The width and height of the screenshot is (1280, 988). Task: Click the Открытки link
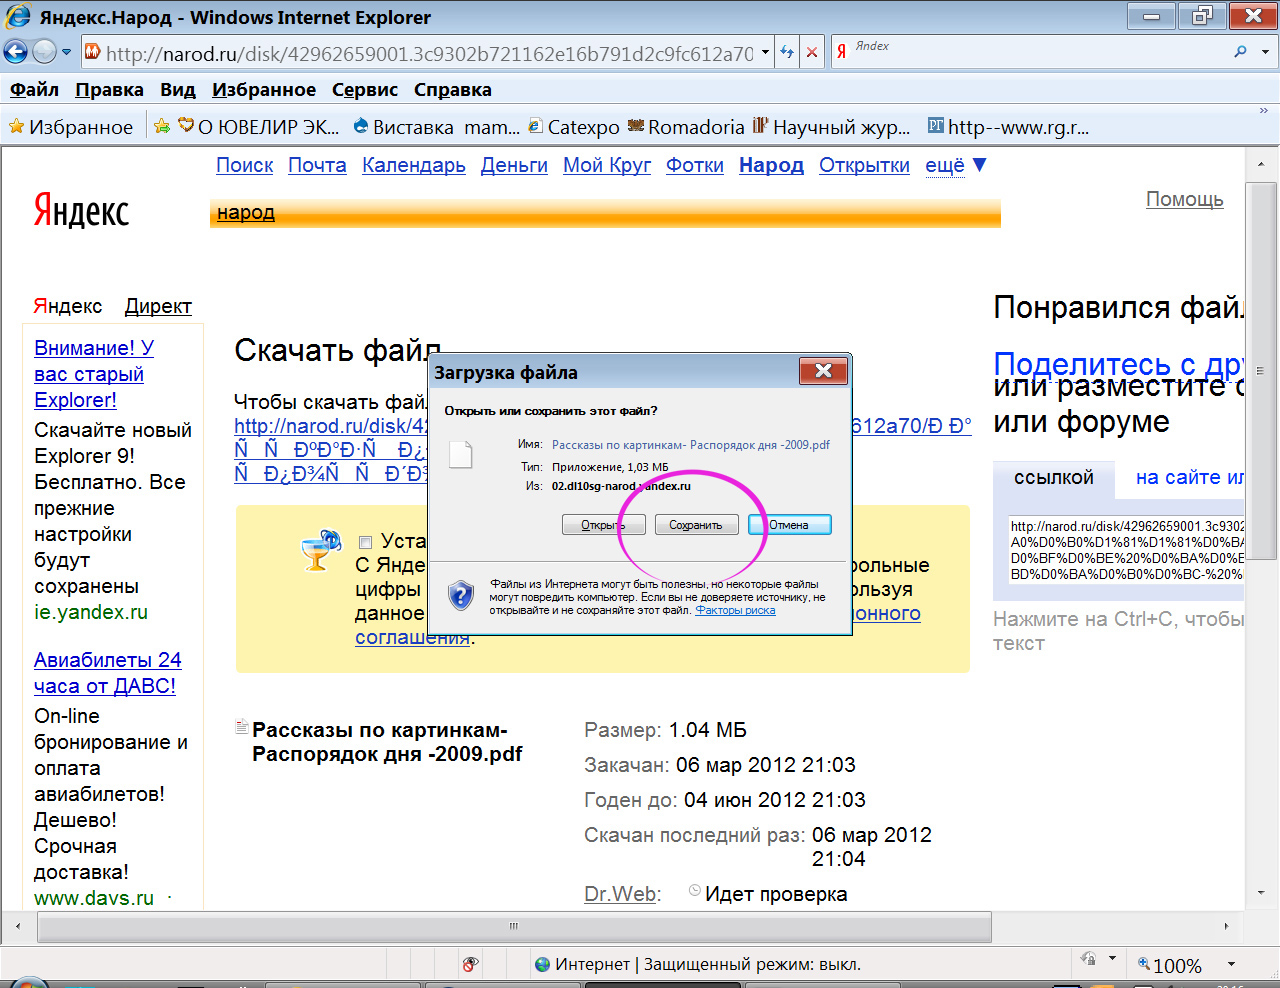[x=864, y=165]
